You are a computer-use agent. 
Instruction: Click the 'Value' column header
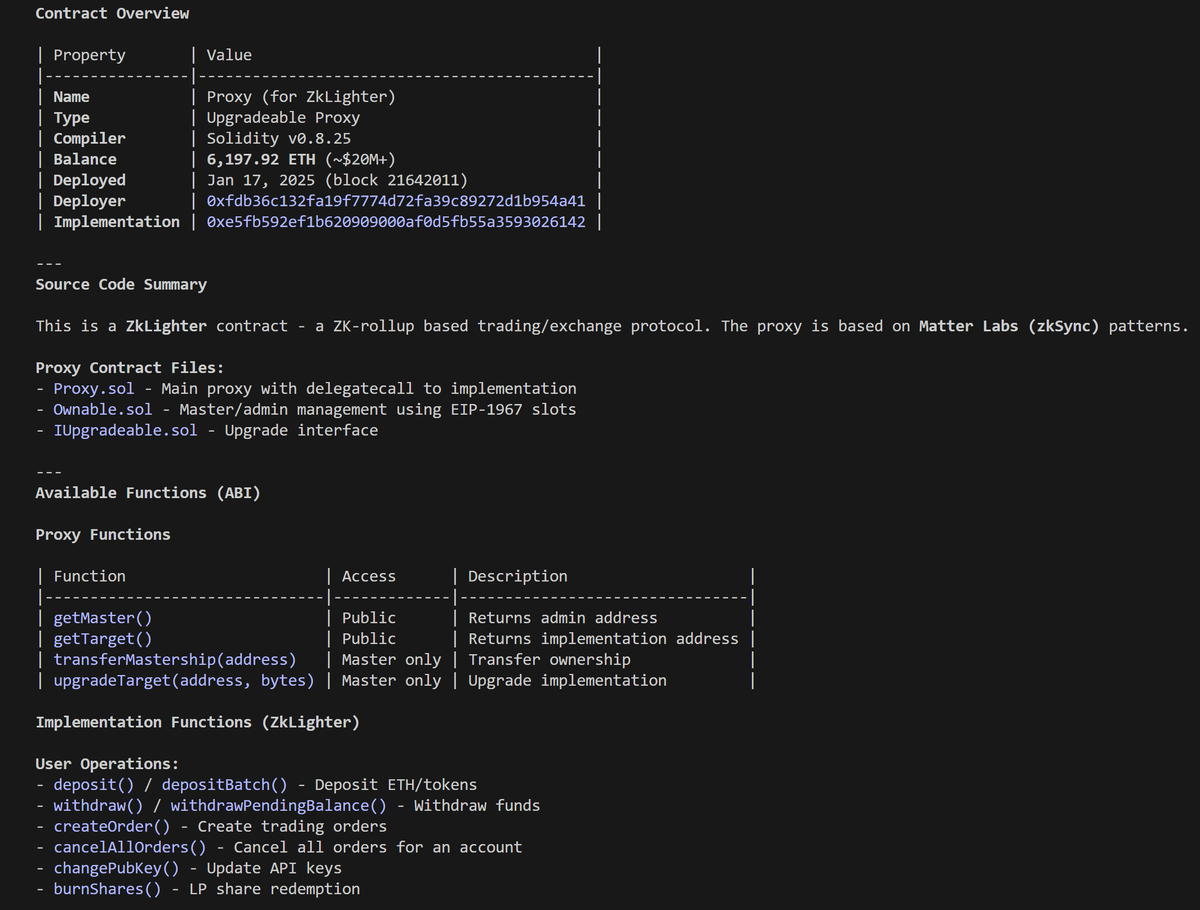[229, 56]
